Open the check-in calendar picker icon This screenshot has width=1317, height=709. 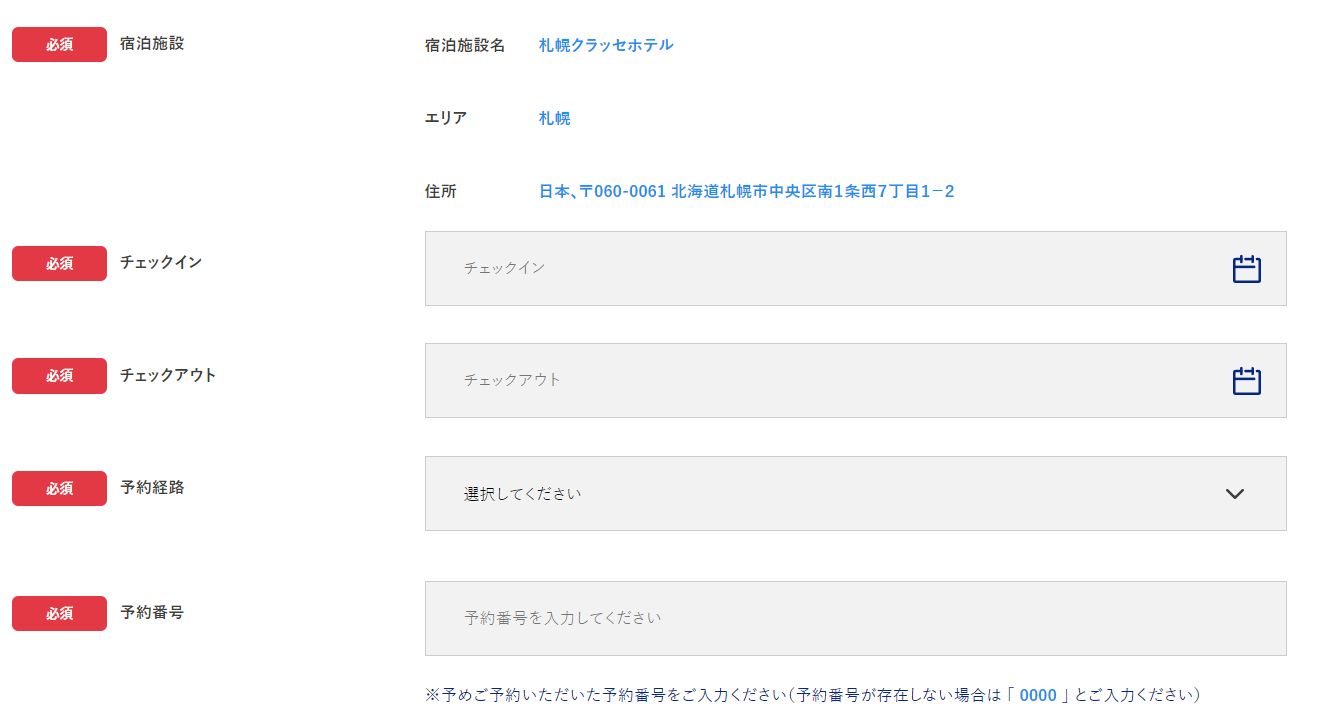coord(1246,269)
